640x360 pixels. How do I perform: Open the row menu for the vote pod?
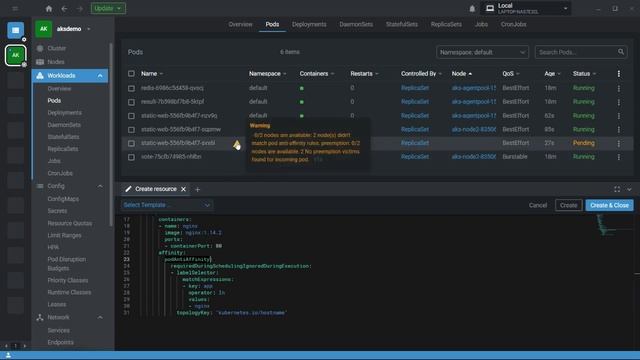click(619, 157)
